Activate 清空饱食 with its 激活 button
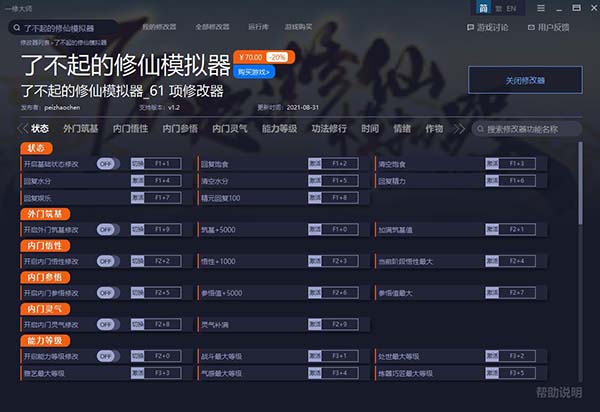 click(x=492, y=164)
